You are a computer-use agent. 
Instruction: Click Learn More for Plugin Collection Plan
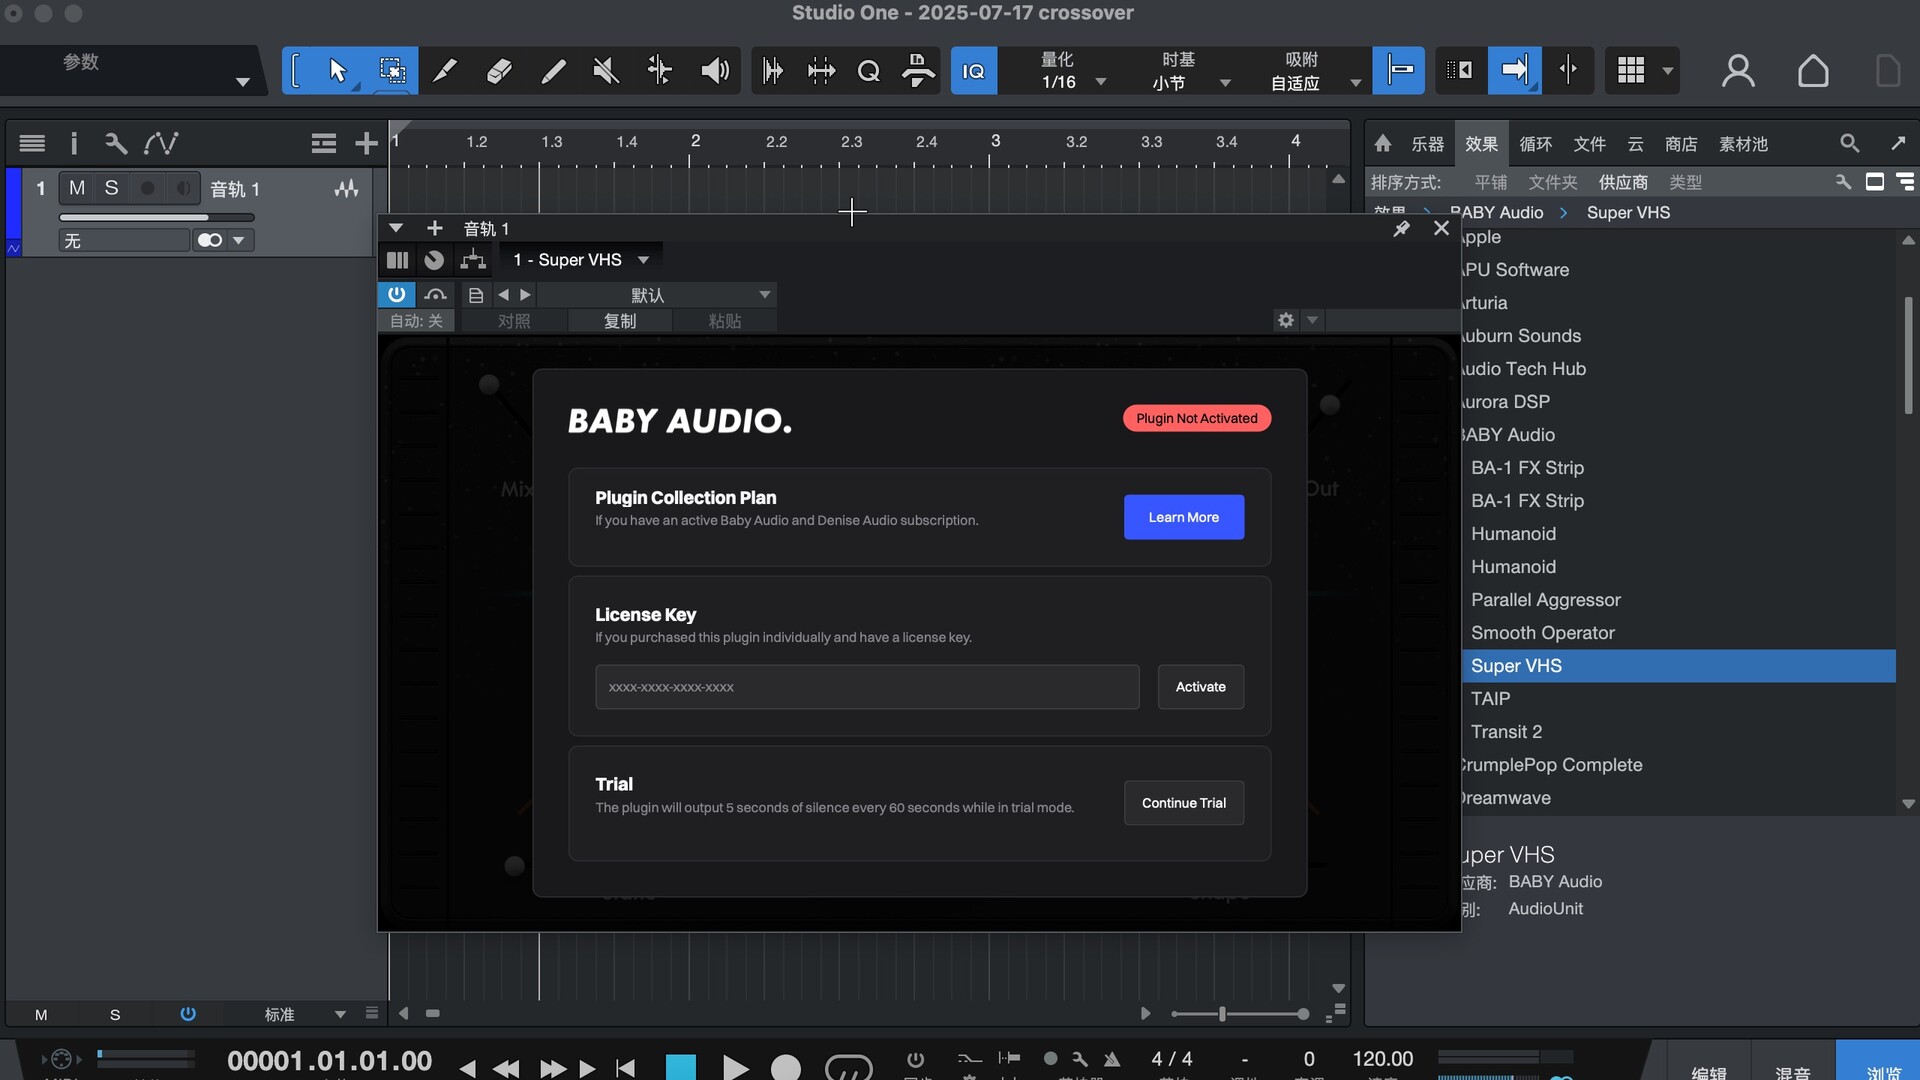[x=1184, y=517]
